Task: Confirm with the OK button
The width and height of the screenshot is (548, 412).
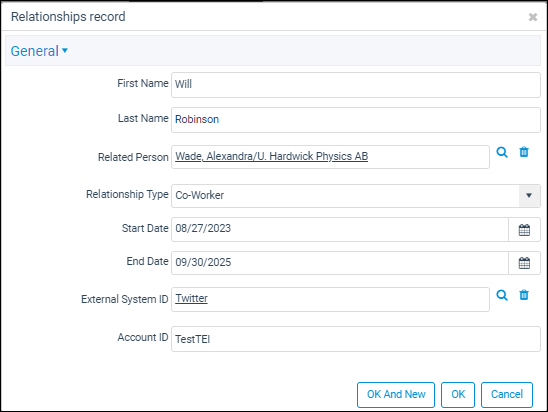Action: 458,395
